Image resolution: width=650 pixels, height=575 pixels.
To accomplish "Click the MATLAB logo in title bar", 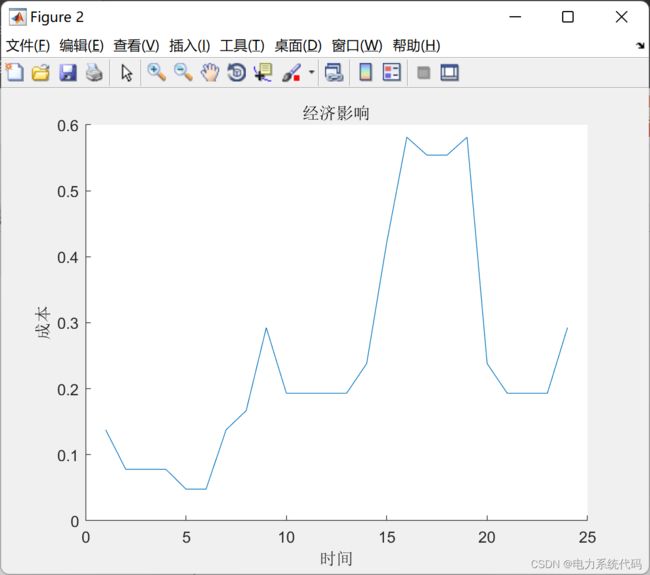I will [17, 17].
